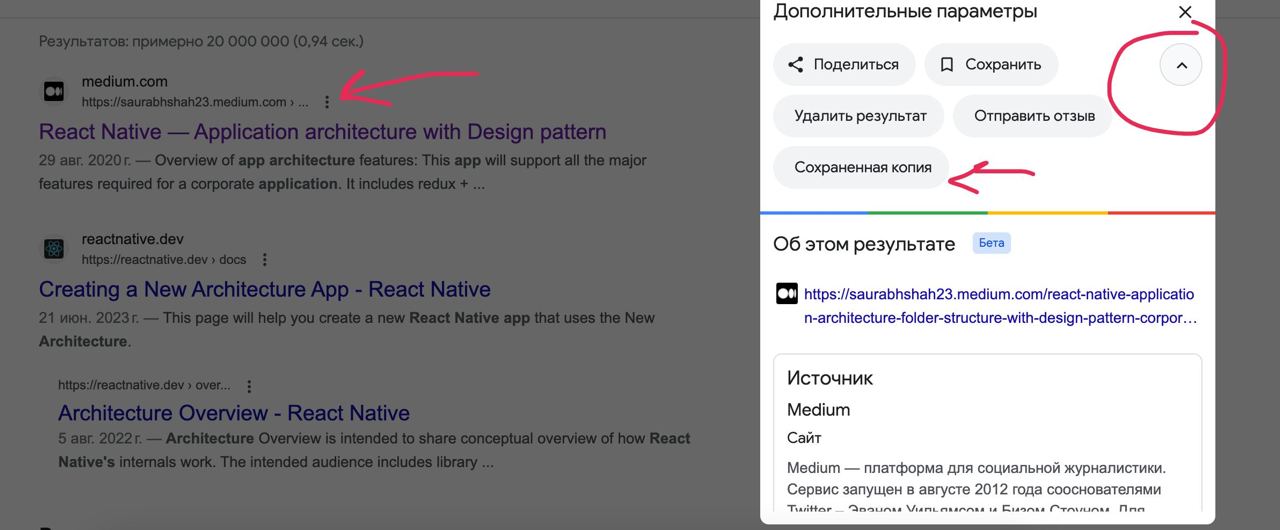The height and width of the screenshot is (530, 1280).
Task: Click the Дополнительные параметры panel title
Action: tap(905, 12)
